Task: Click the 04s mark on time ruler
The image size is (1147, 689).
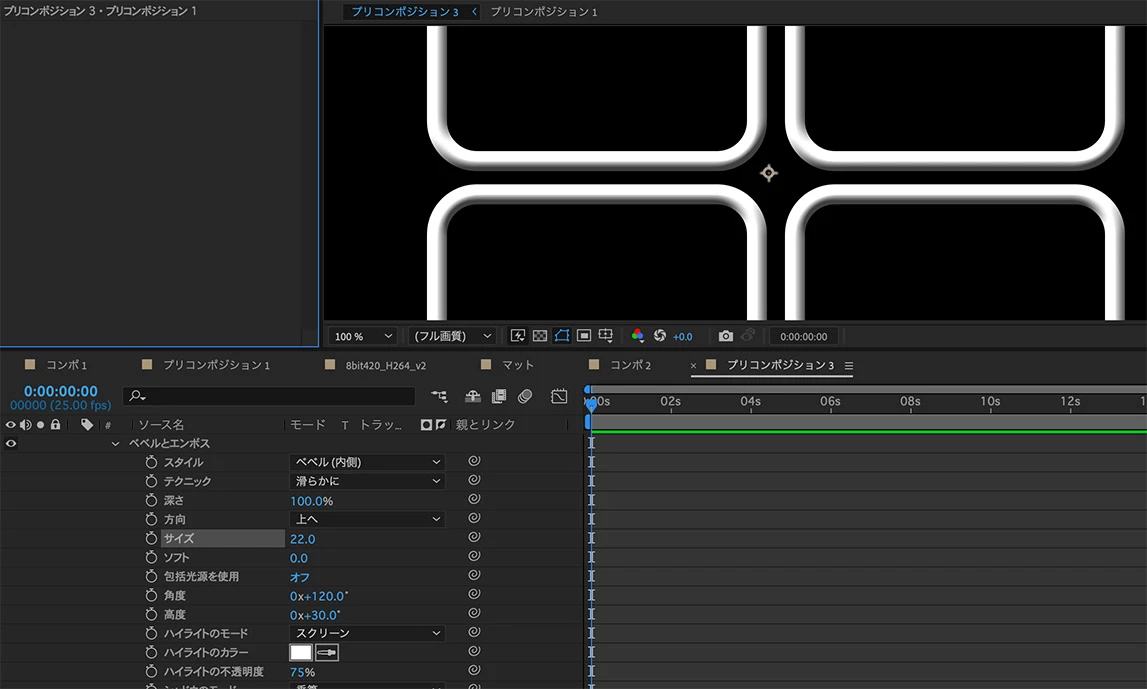Action: (751, 402)
